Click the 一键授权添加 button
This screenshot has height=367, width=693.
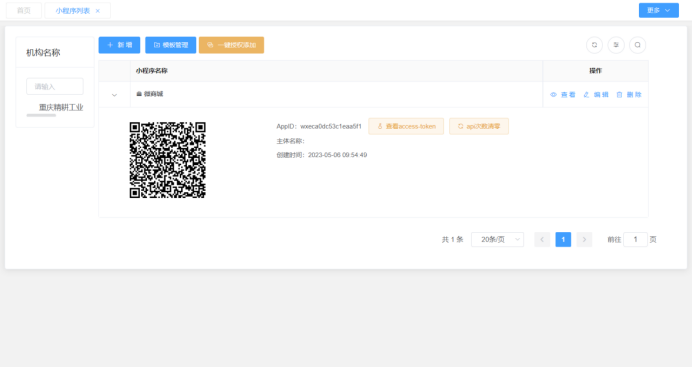tap(232, 45)
